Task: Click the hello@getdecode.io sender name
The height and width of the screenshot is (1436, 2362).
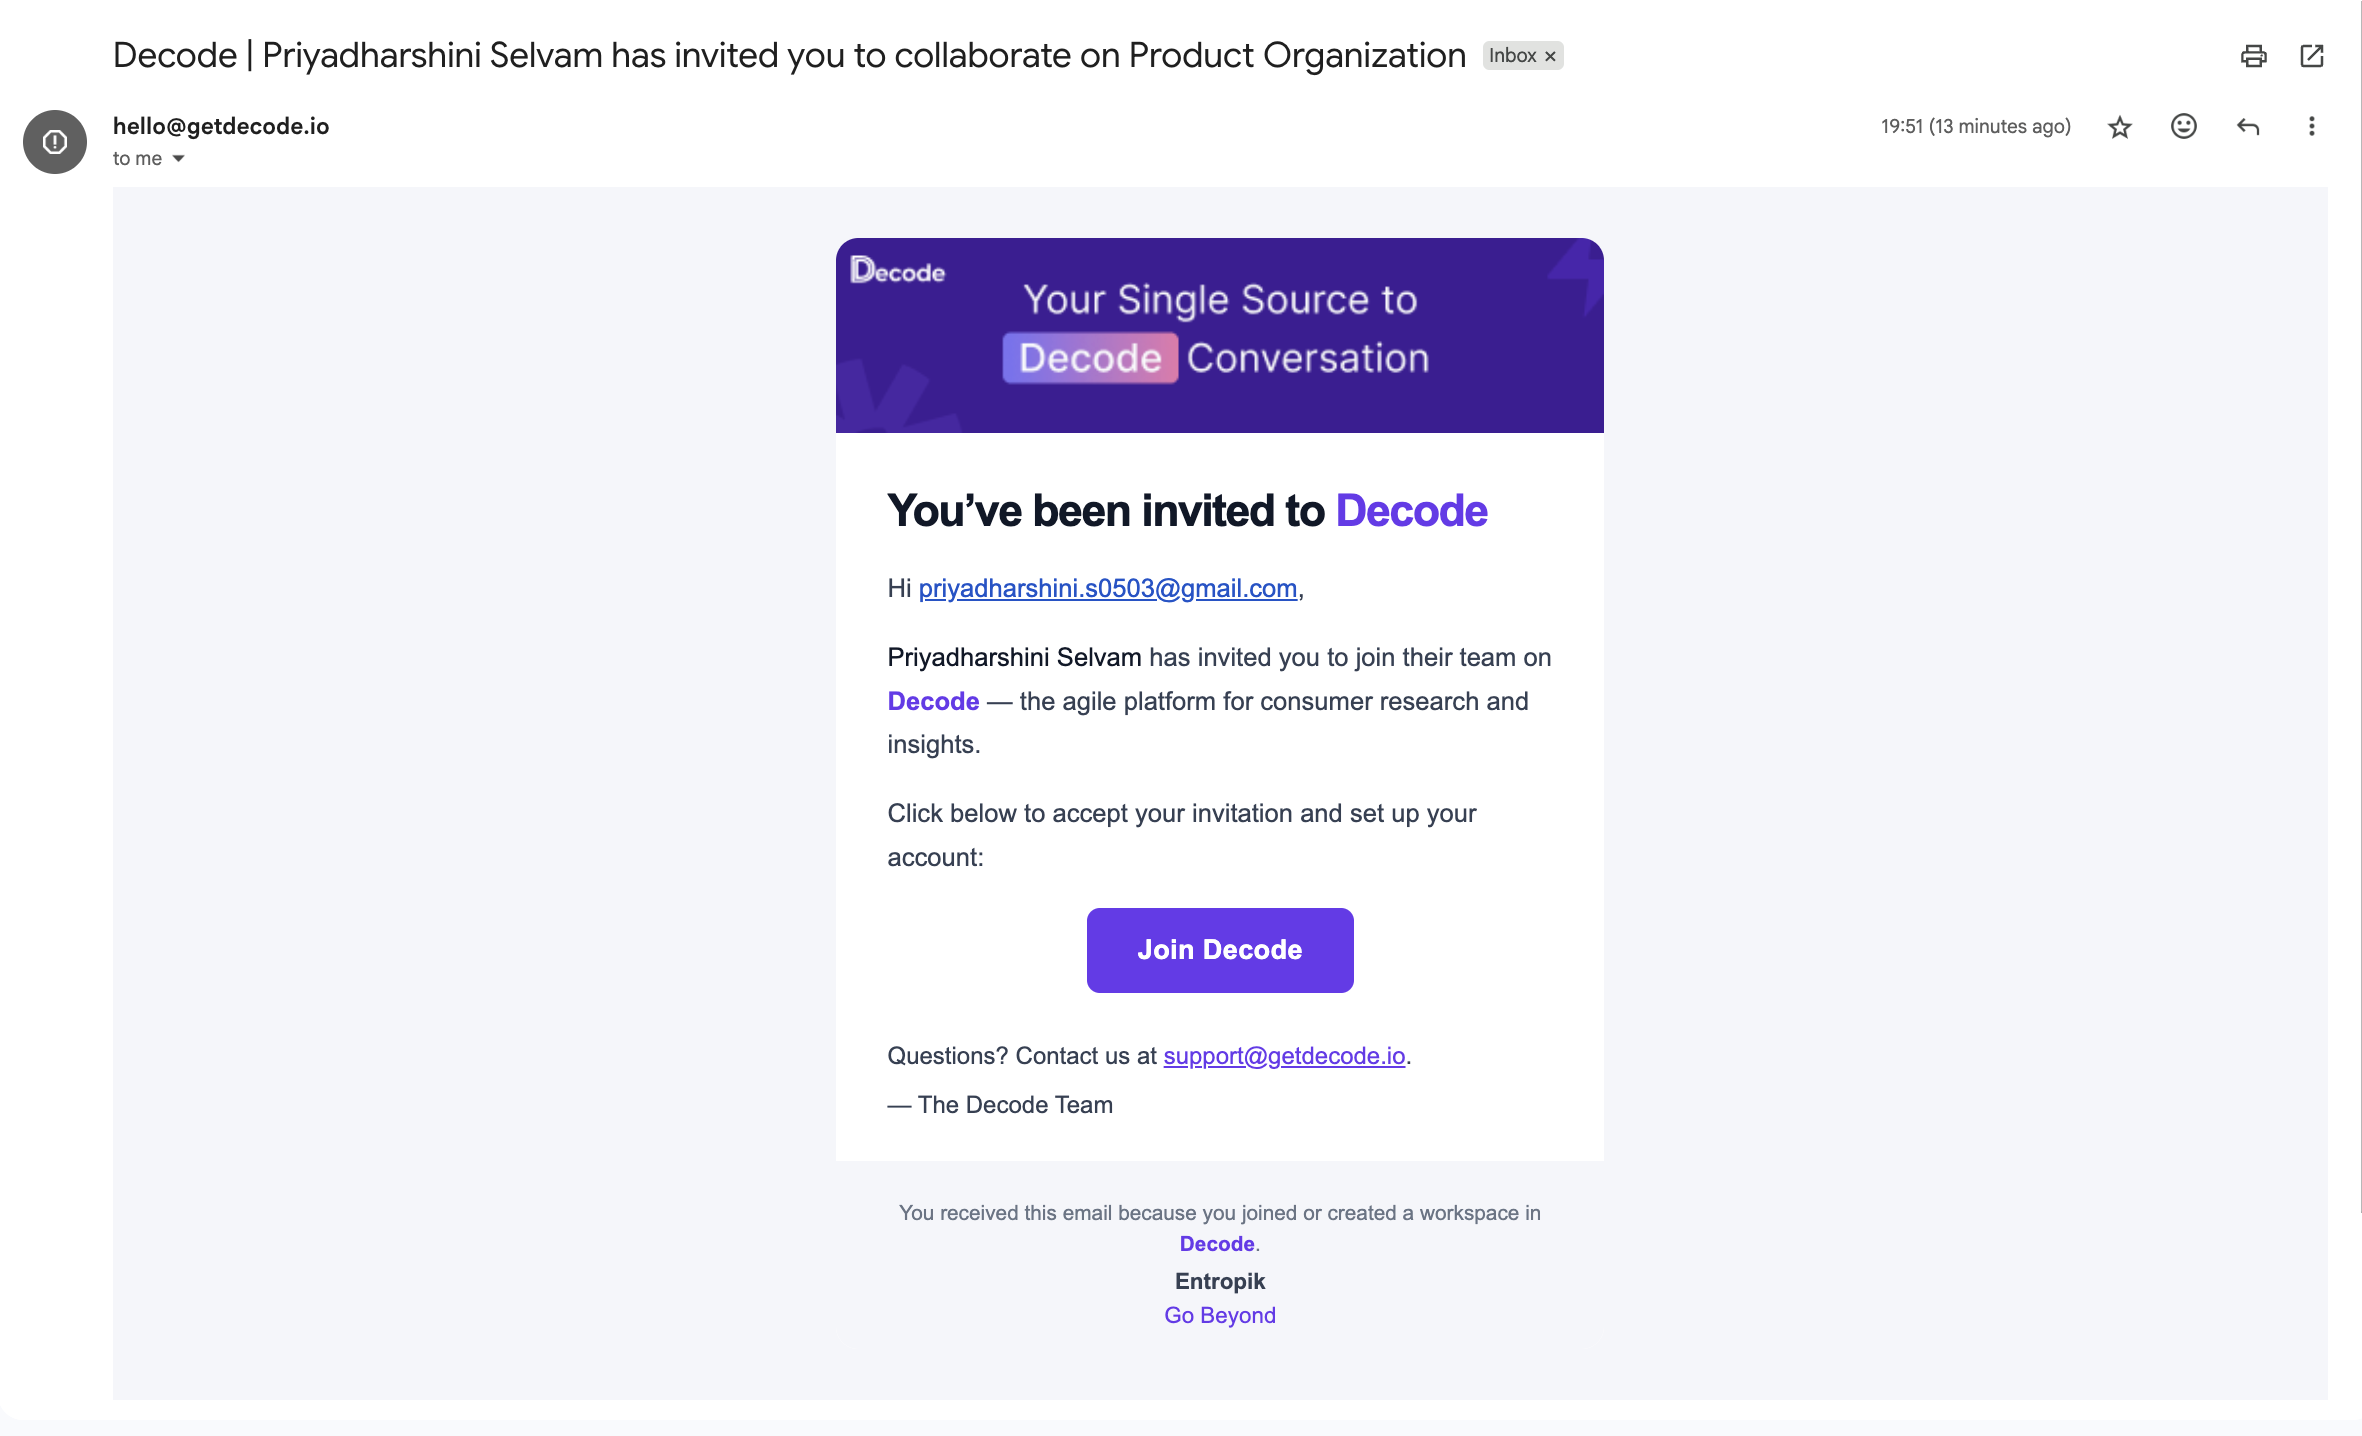Action: (x=221, y=126)
